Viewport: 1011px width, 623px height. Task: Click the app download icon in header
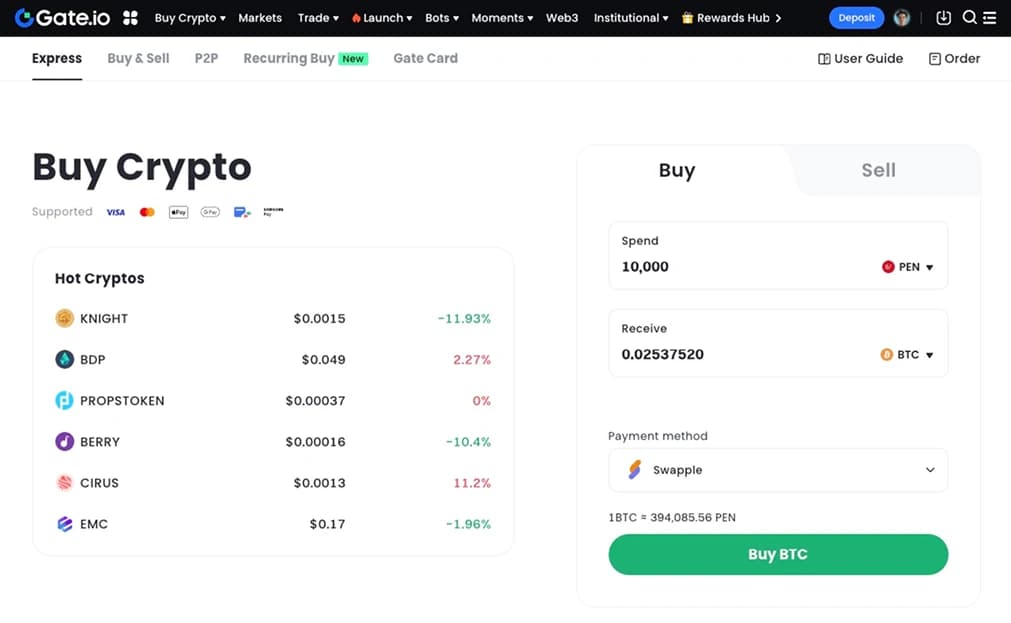(943, 17)
